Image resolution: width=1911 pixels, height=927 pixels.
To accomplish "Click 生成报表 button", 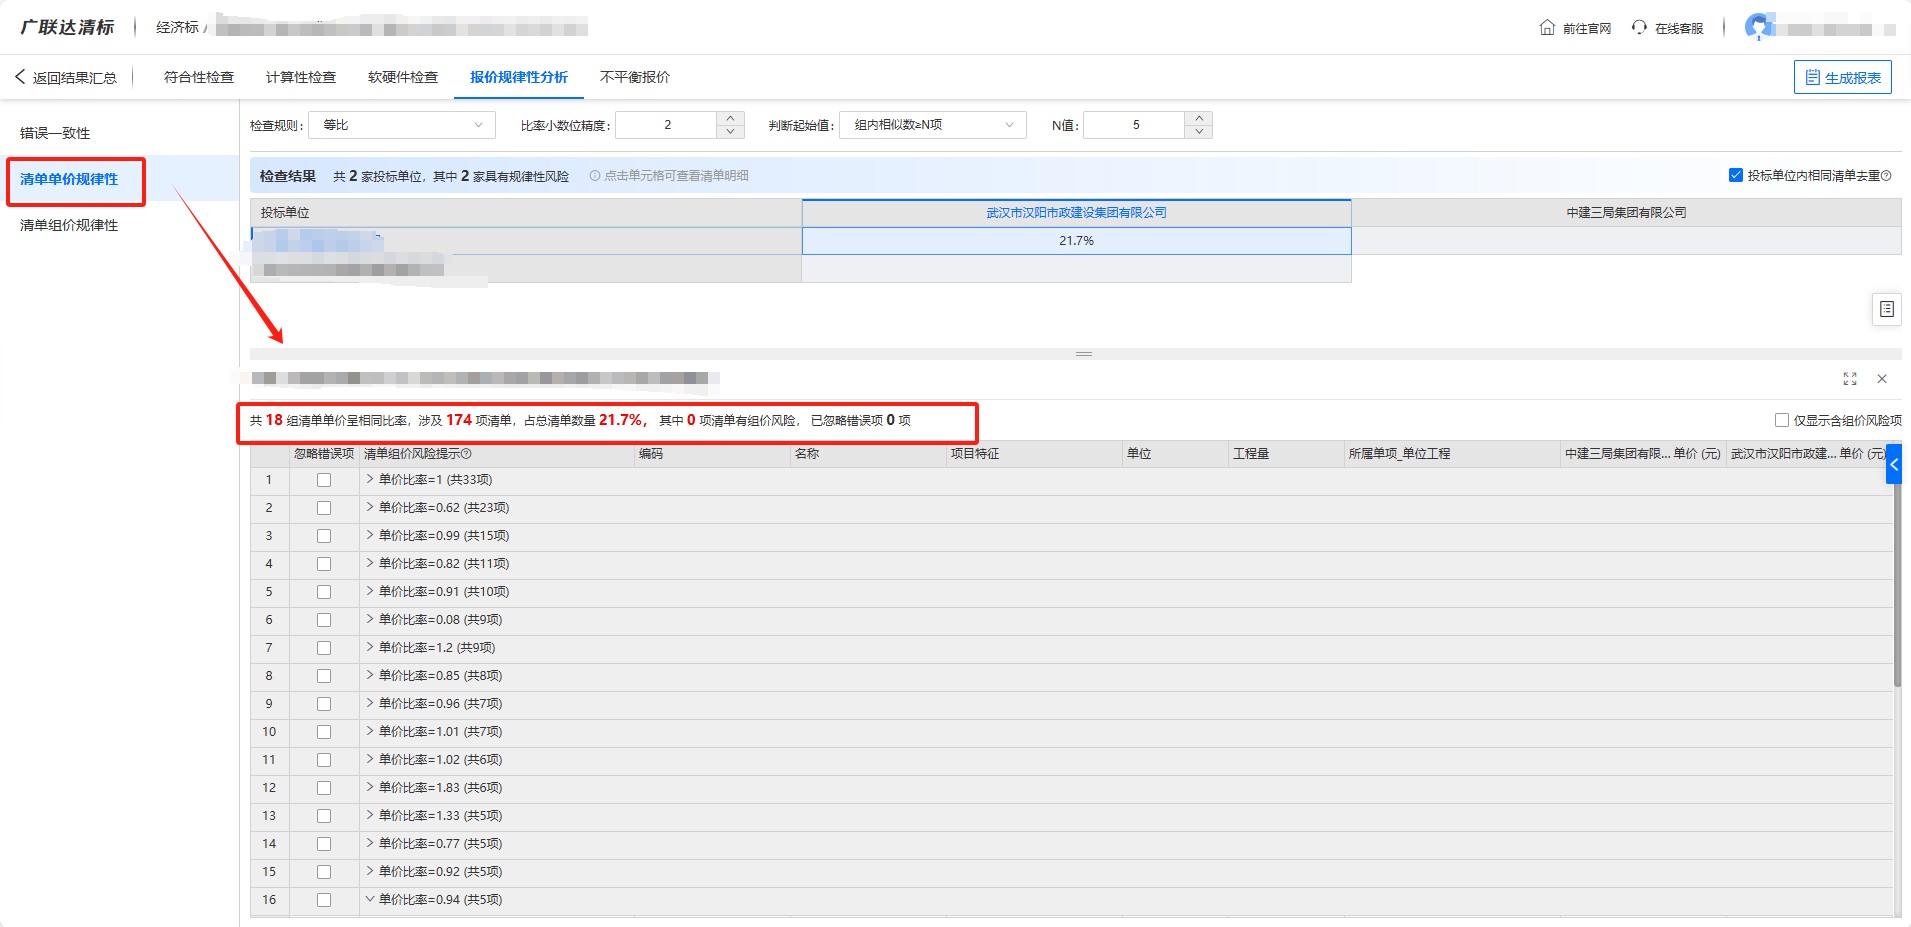I will coord(1843,77).
